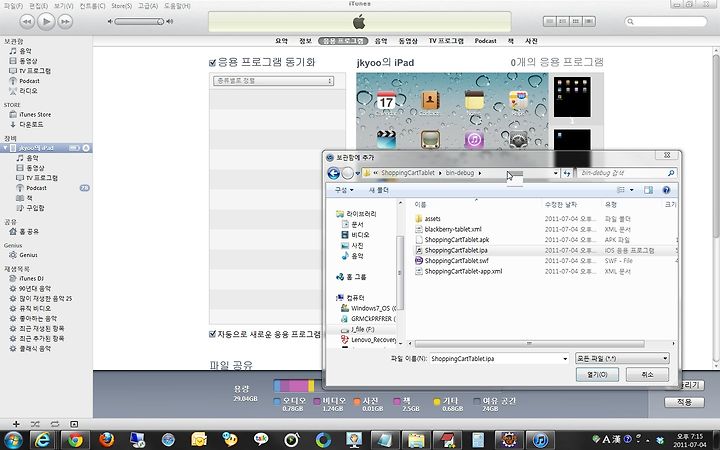Collapse the jkyoo의 iPad device tree
This screenshot has height=450, width=720.
click(5, 148)
